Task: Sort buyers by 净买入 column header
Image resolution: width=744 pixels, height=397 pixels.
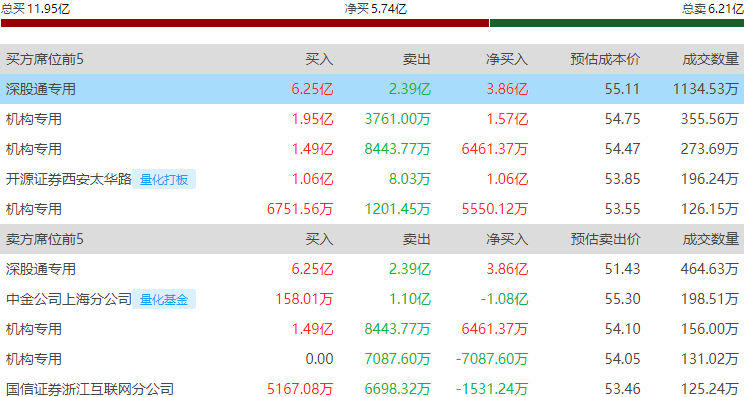Action: (x=507, y=59)
